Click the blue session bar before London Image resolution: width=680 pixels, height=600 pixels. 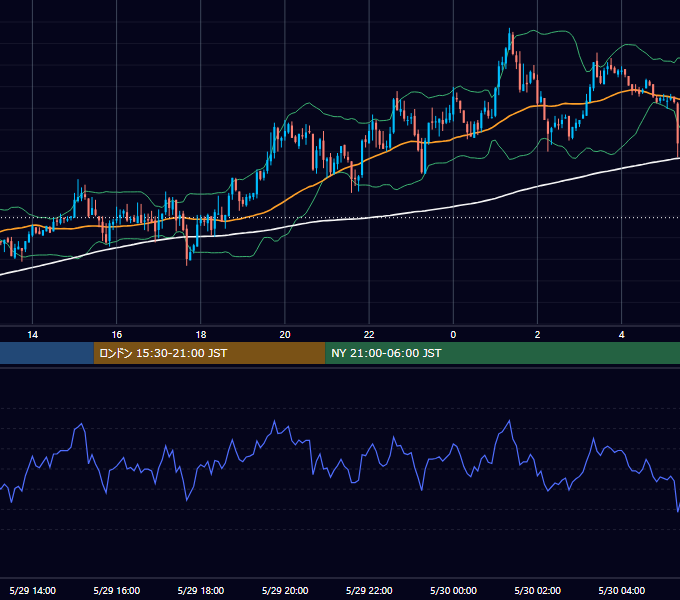tap(47, 353)
